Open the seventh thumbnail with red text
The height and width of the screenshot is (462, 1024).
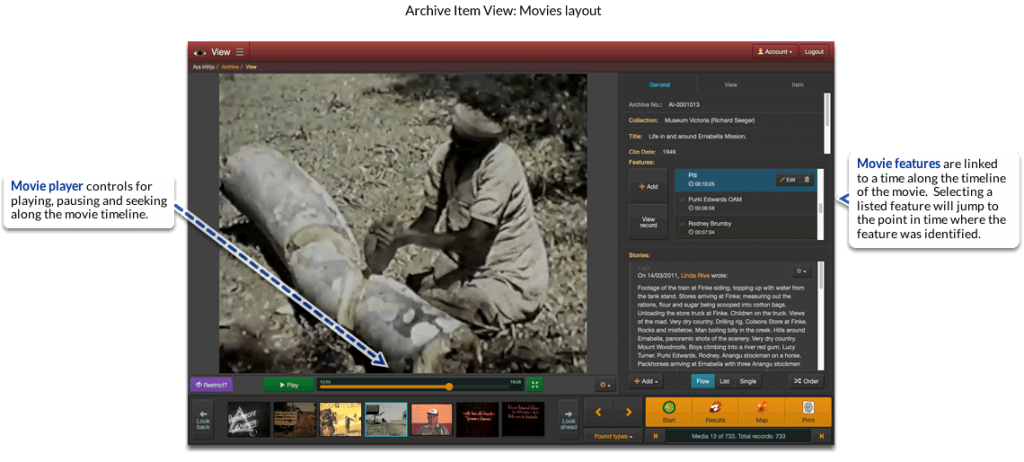coord(523,420)
